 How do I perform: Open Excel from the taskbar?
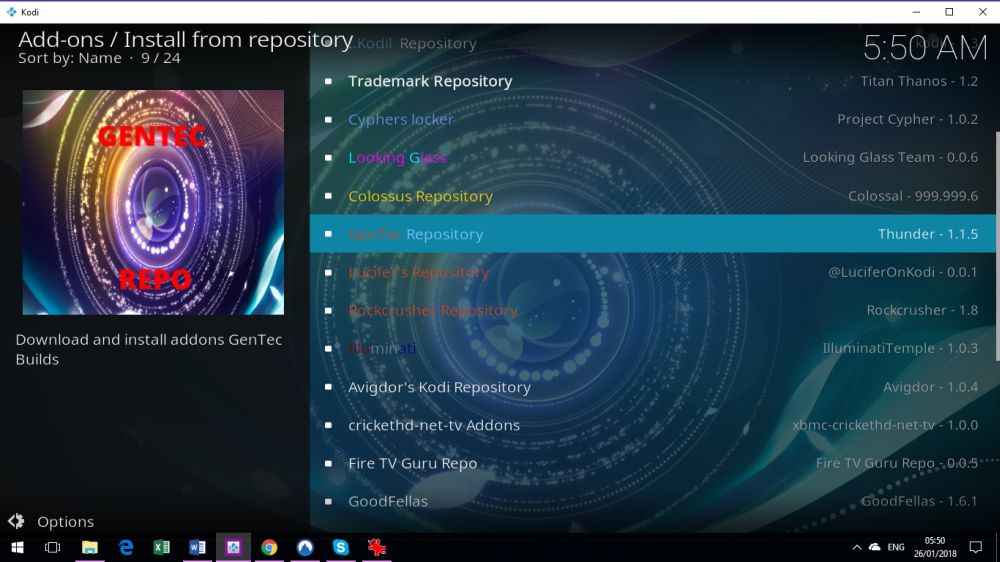tap(161, 547)
